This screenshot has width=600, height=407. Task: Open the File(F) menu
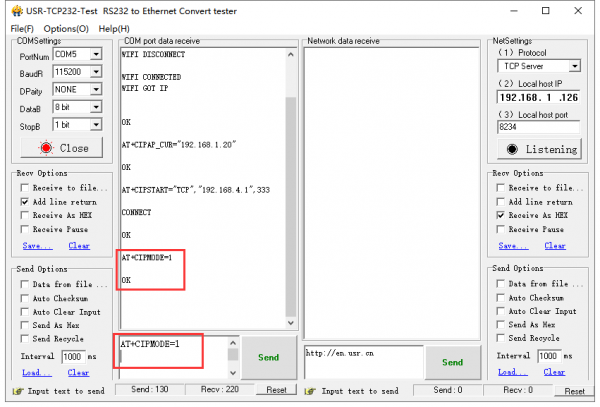click(x=22, y=28)
